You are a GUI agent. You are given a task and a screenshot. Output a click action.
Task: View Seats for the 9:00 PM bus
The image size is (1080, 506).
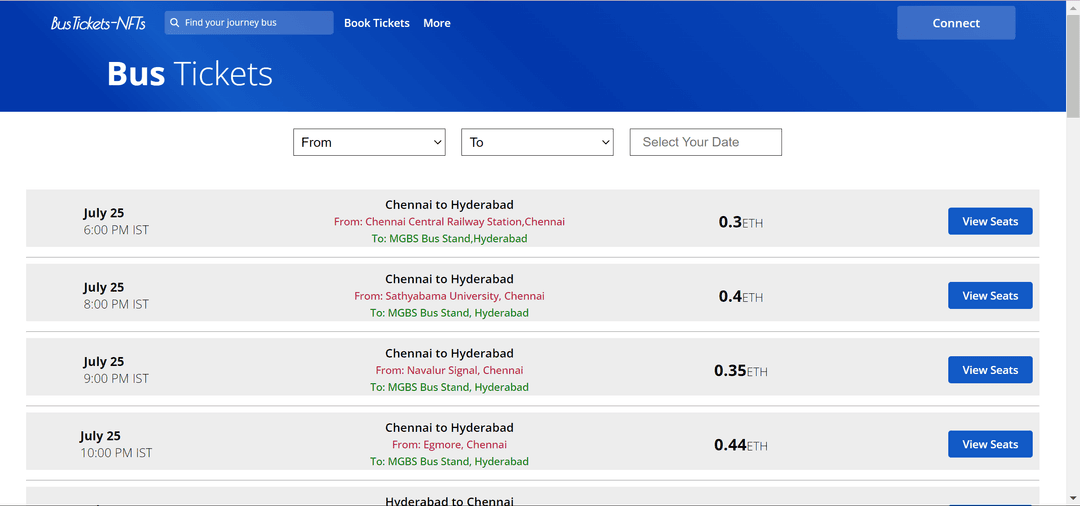tap(990, 370)
